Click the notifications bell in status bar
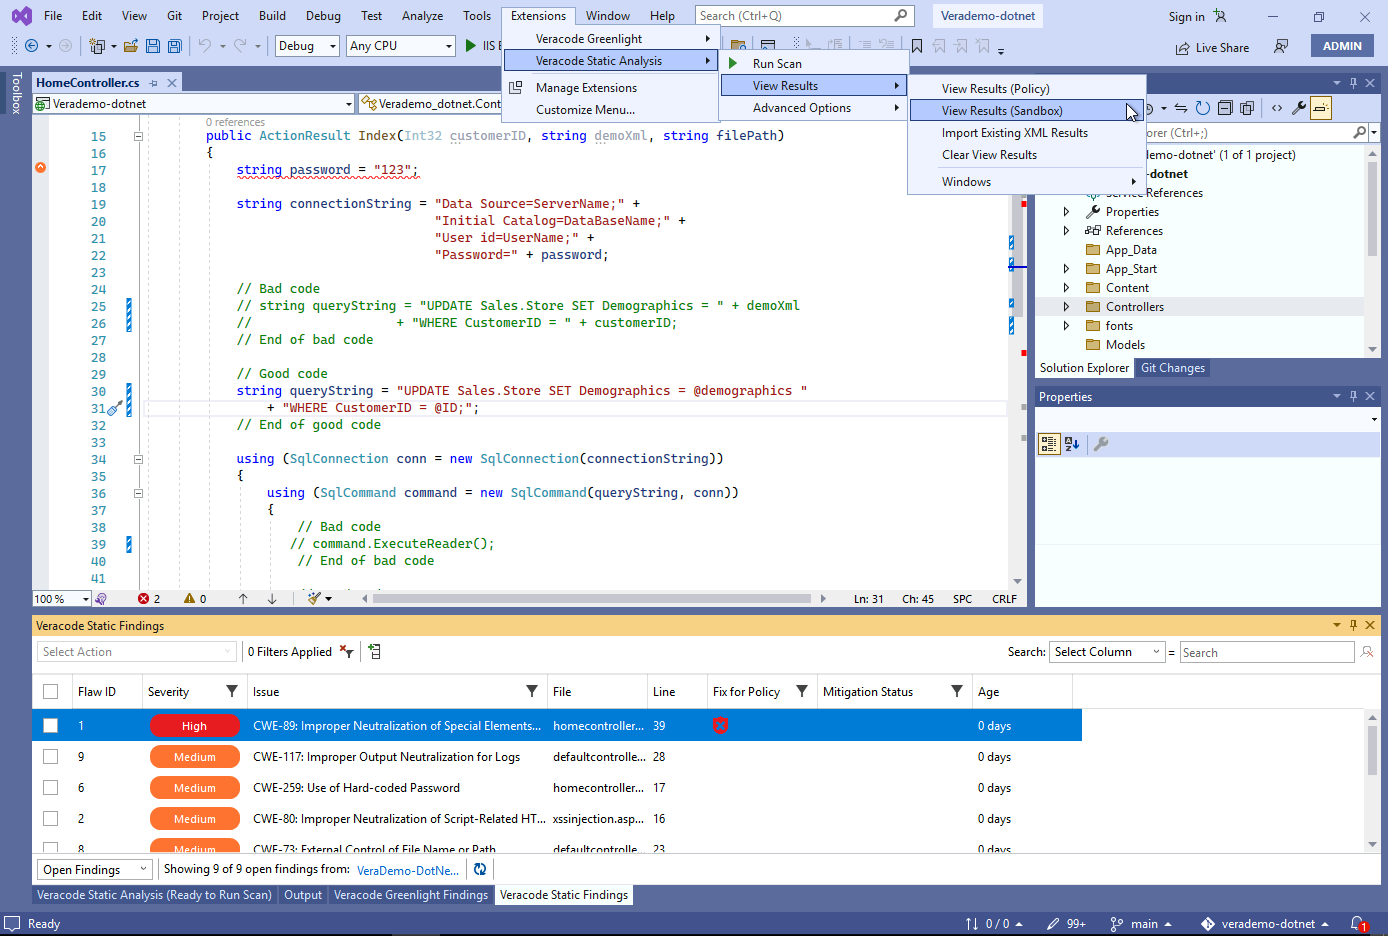 coord(1358,924)
